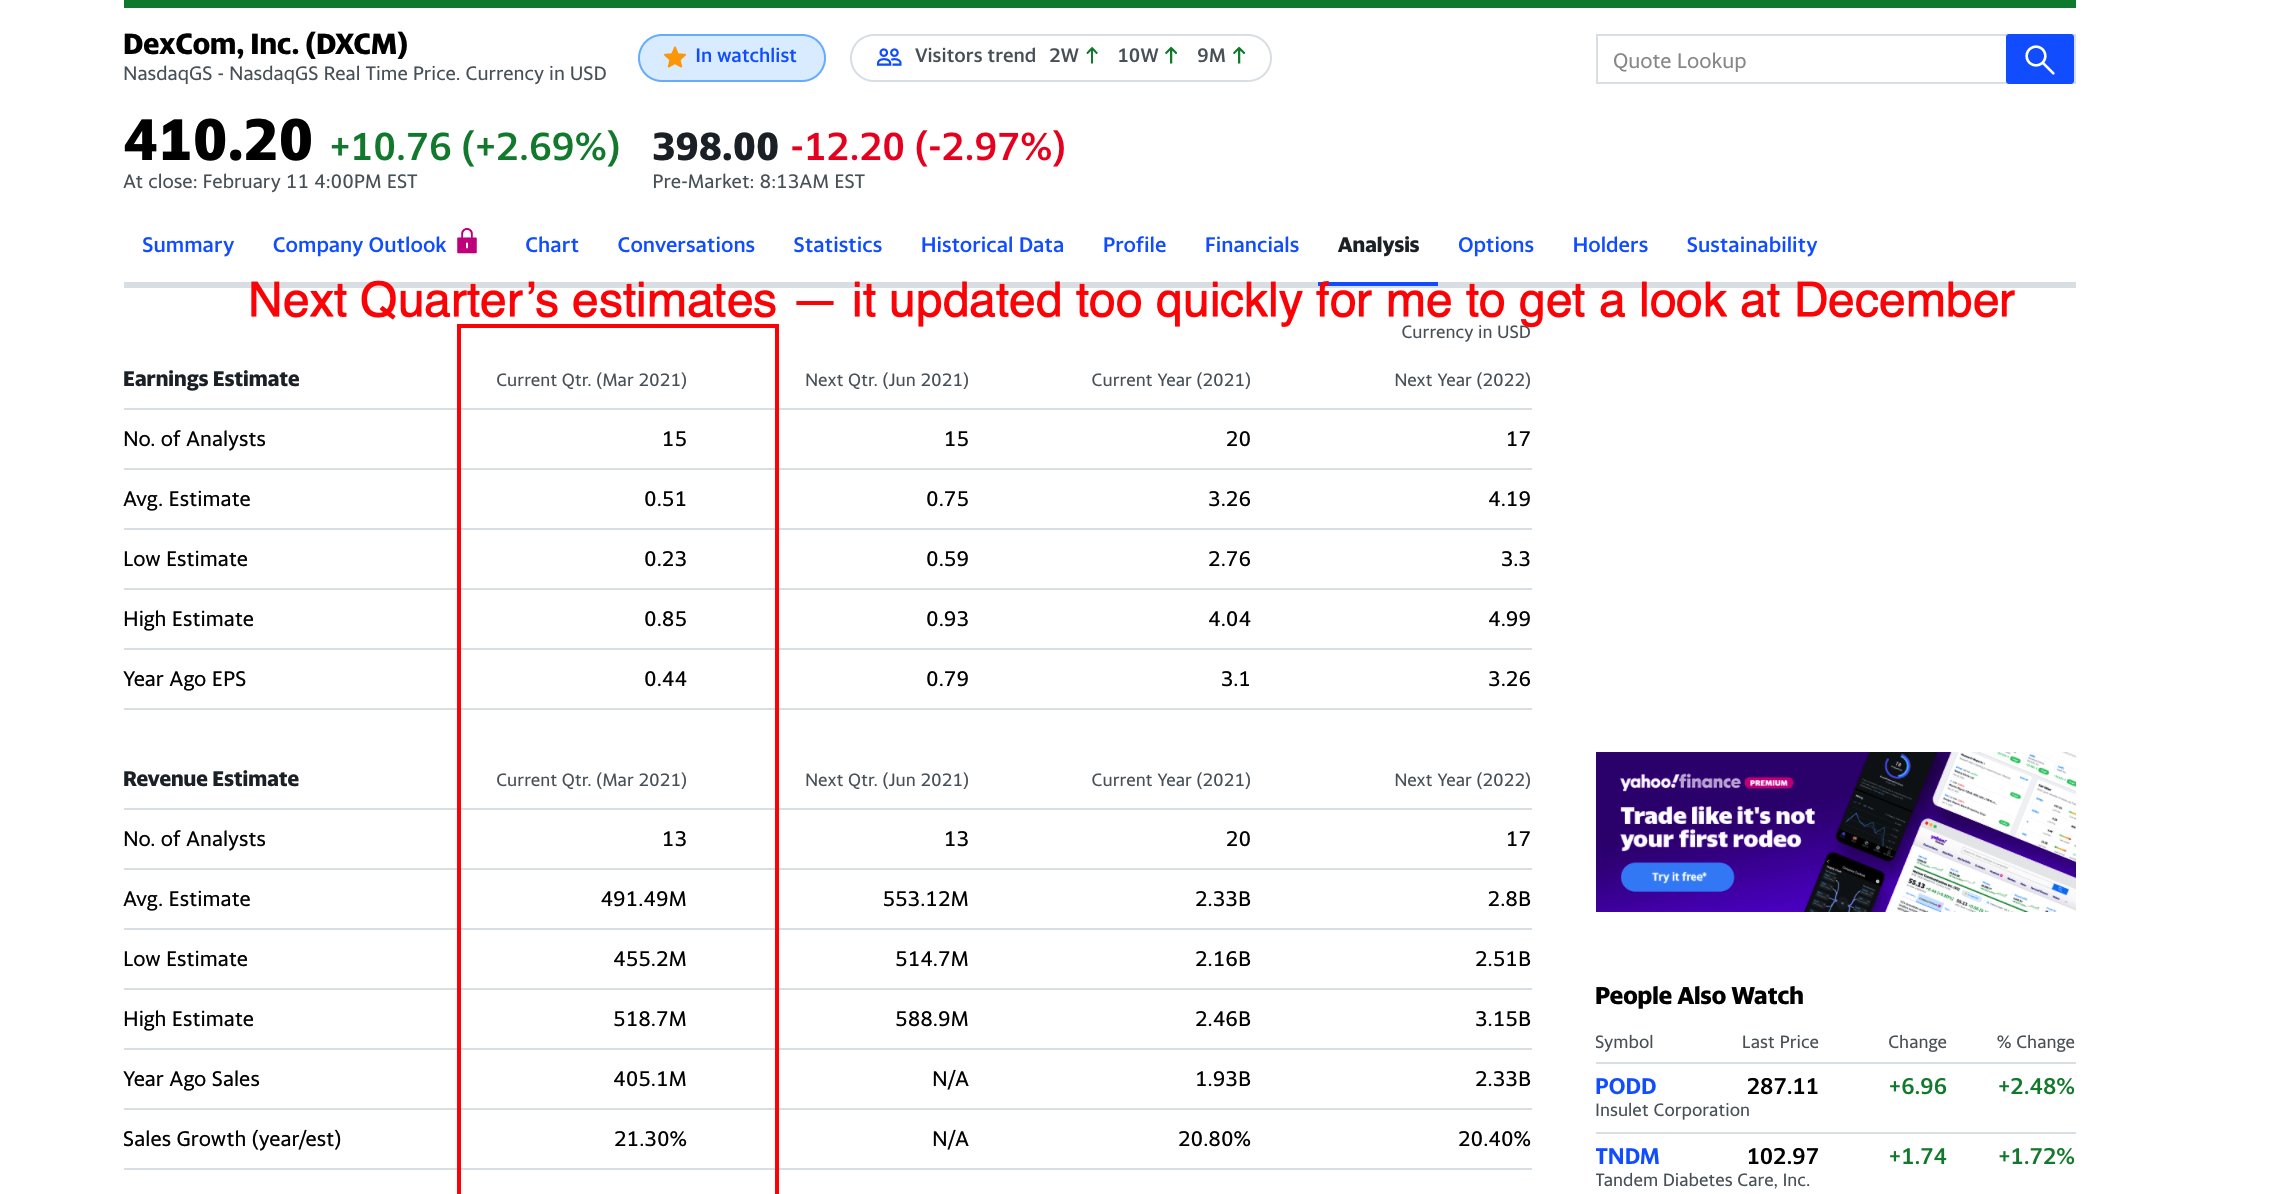The image size is (2284, 1194).
Task: Click the DexCom, Inc. (DXCM) title
Action: pos(265,44)
